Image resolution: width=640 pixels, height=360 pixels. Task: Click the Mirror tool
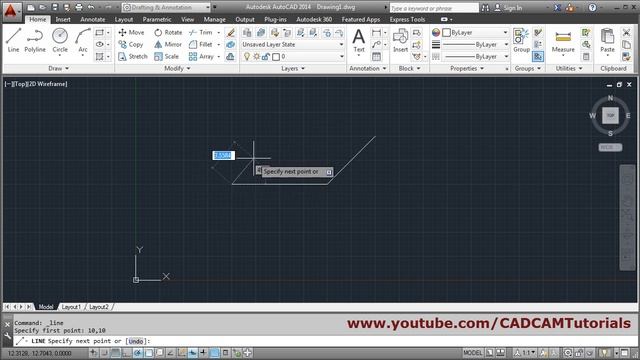168,44
